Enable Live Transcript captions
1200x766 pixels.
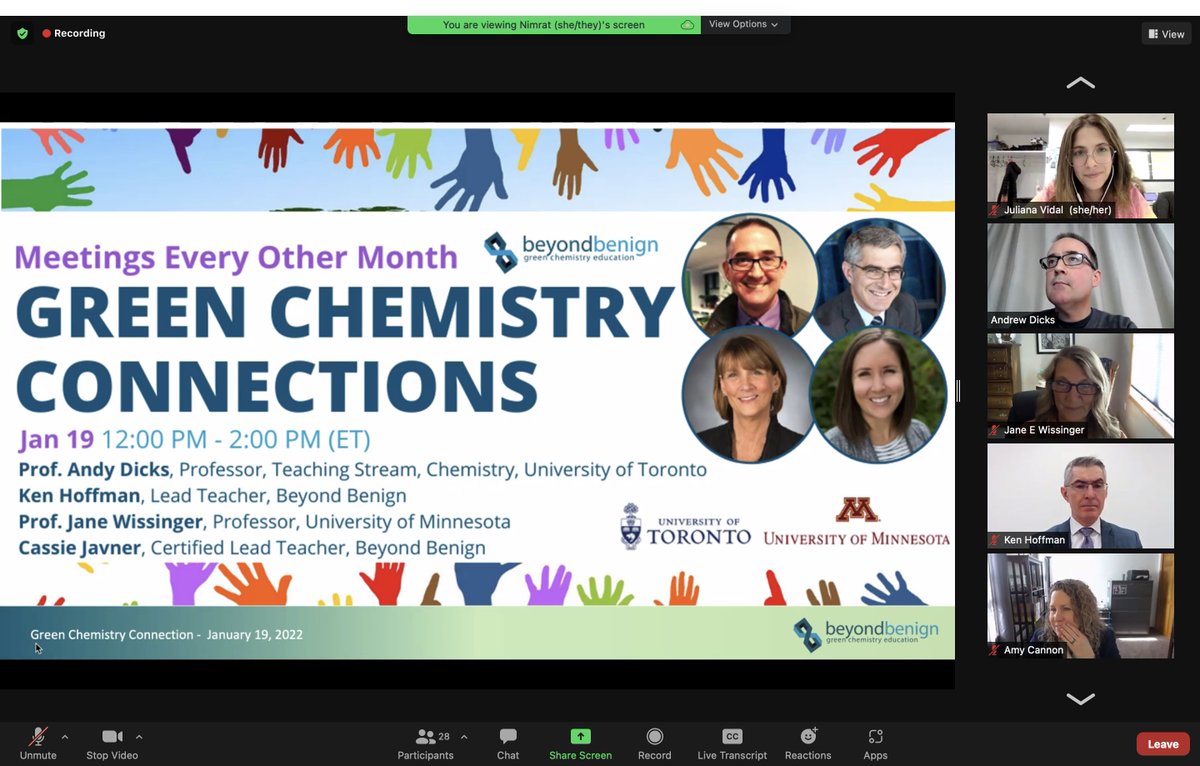[x=732, y=743]
